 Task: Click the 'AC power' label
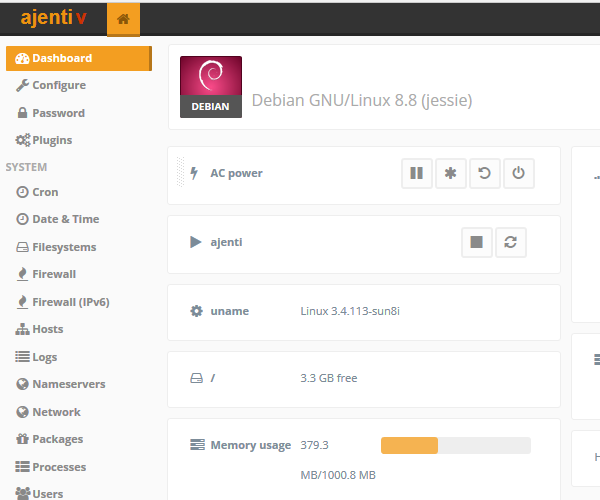coord(236,173)
